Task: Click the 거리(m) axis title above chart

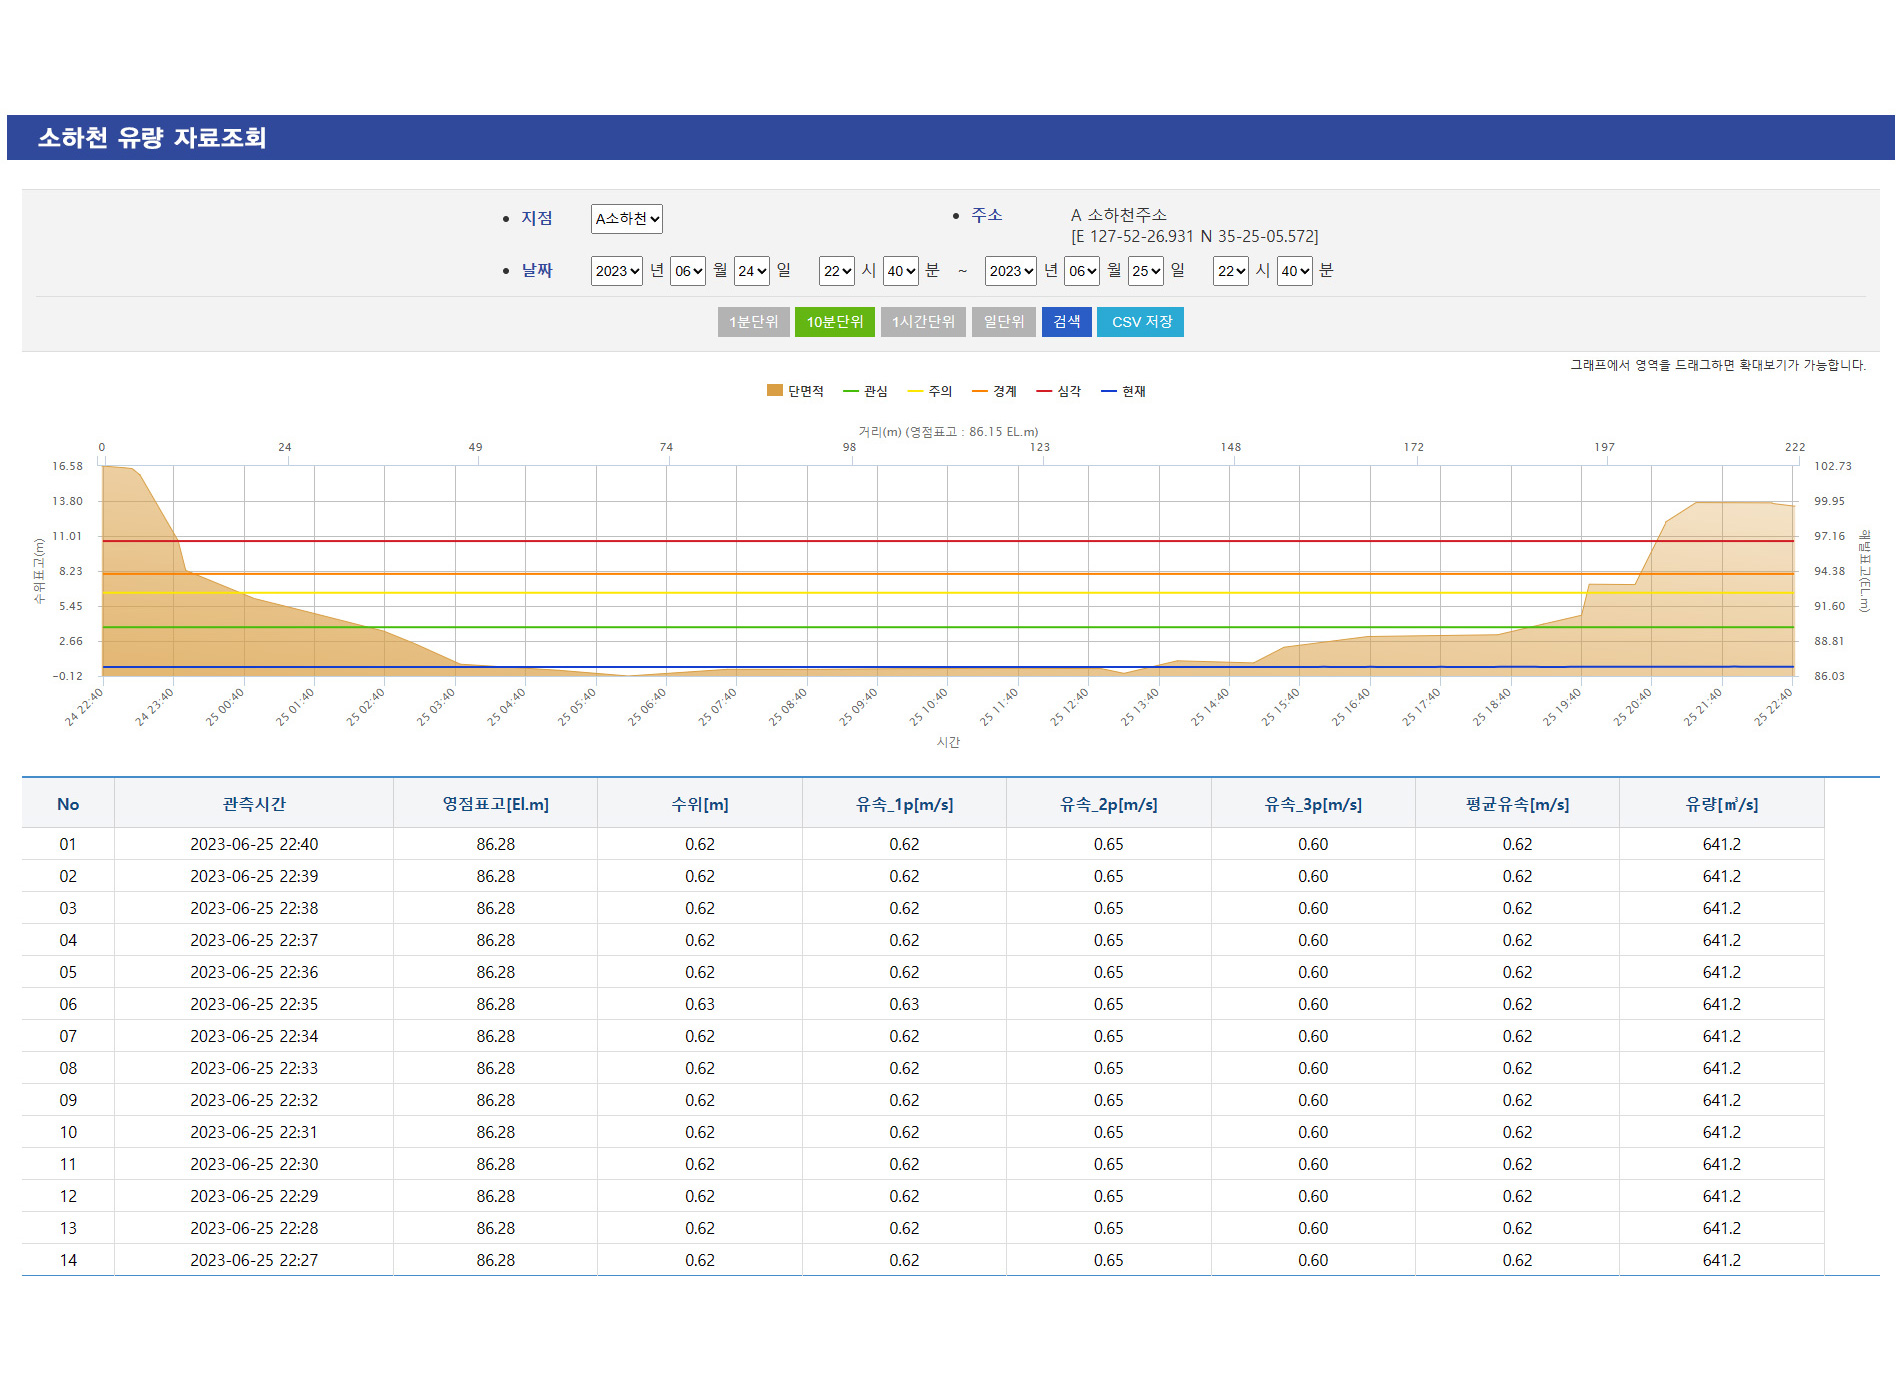Action: 948,432
